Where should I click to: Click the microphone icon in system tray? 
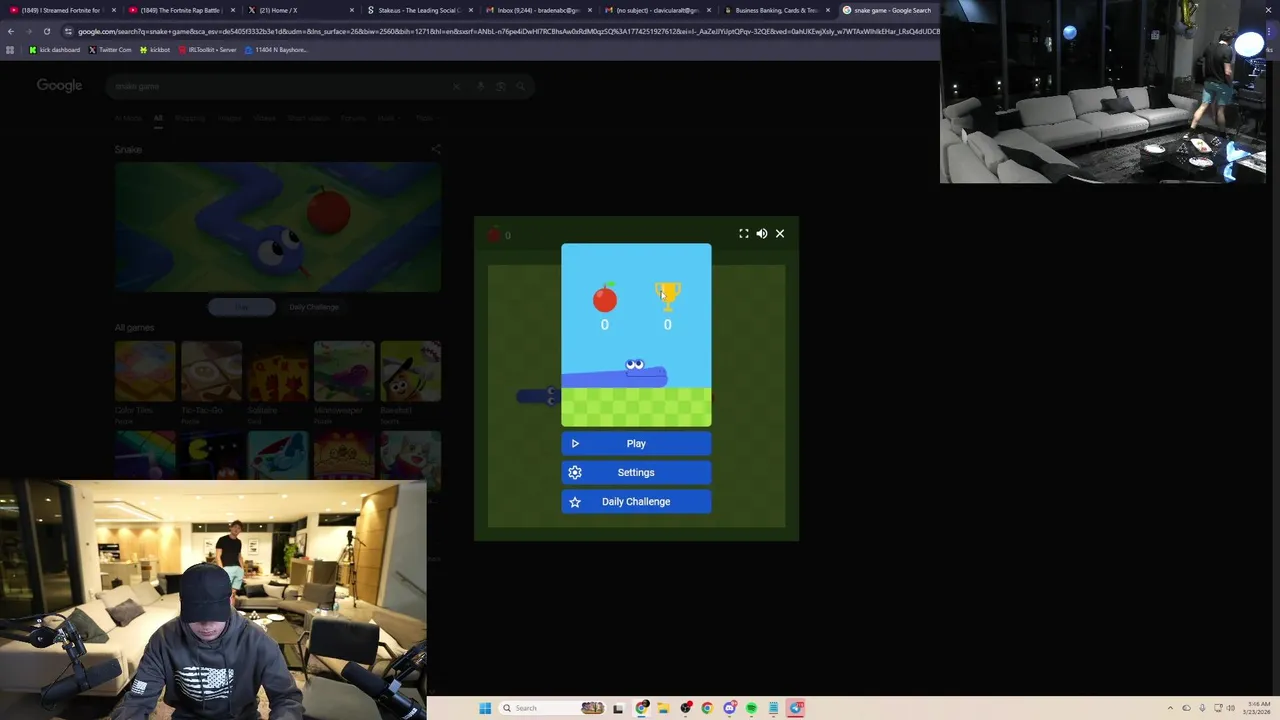point(1202,708)
